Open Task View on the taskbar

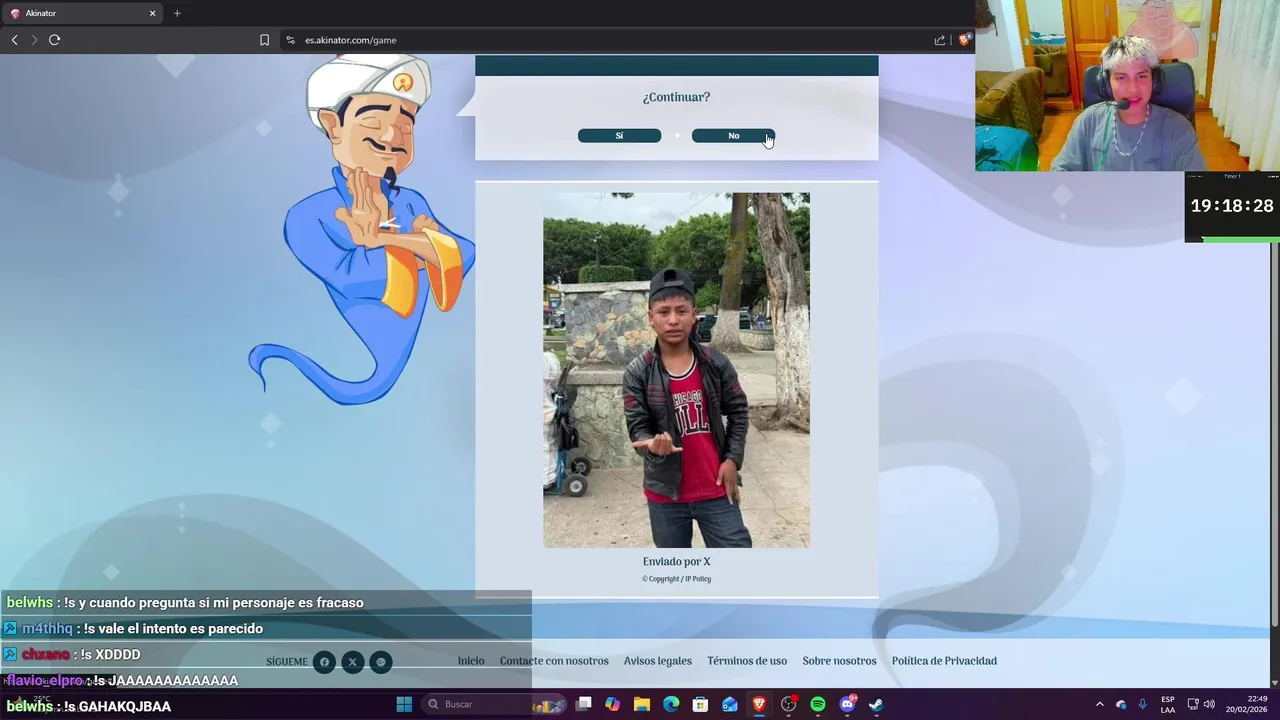[x=584, y=704]
